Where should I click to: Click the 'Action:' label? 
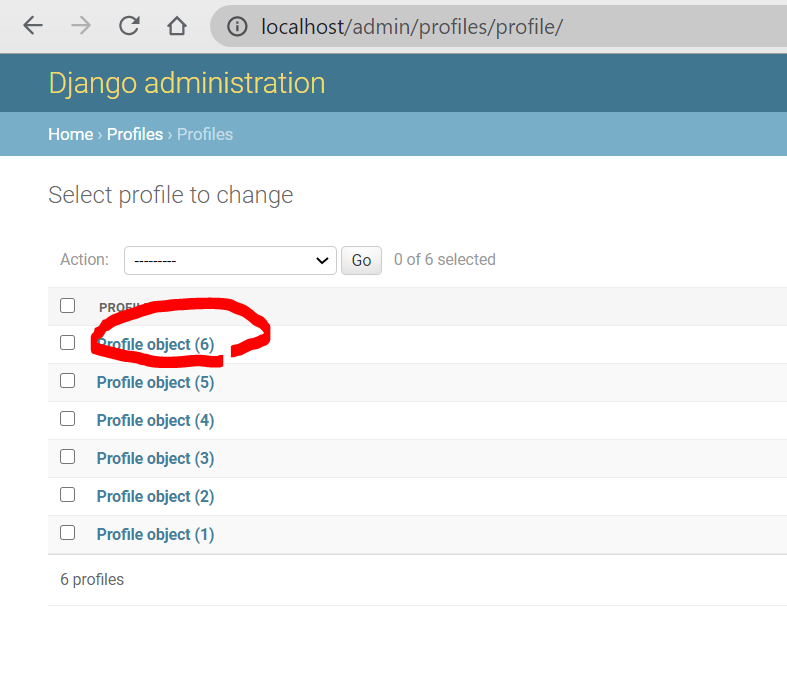84,259
